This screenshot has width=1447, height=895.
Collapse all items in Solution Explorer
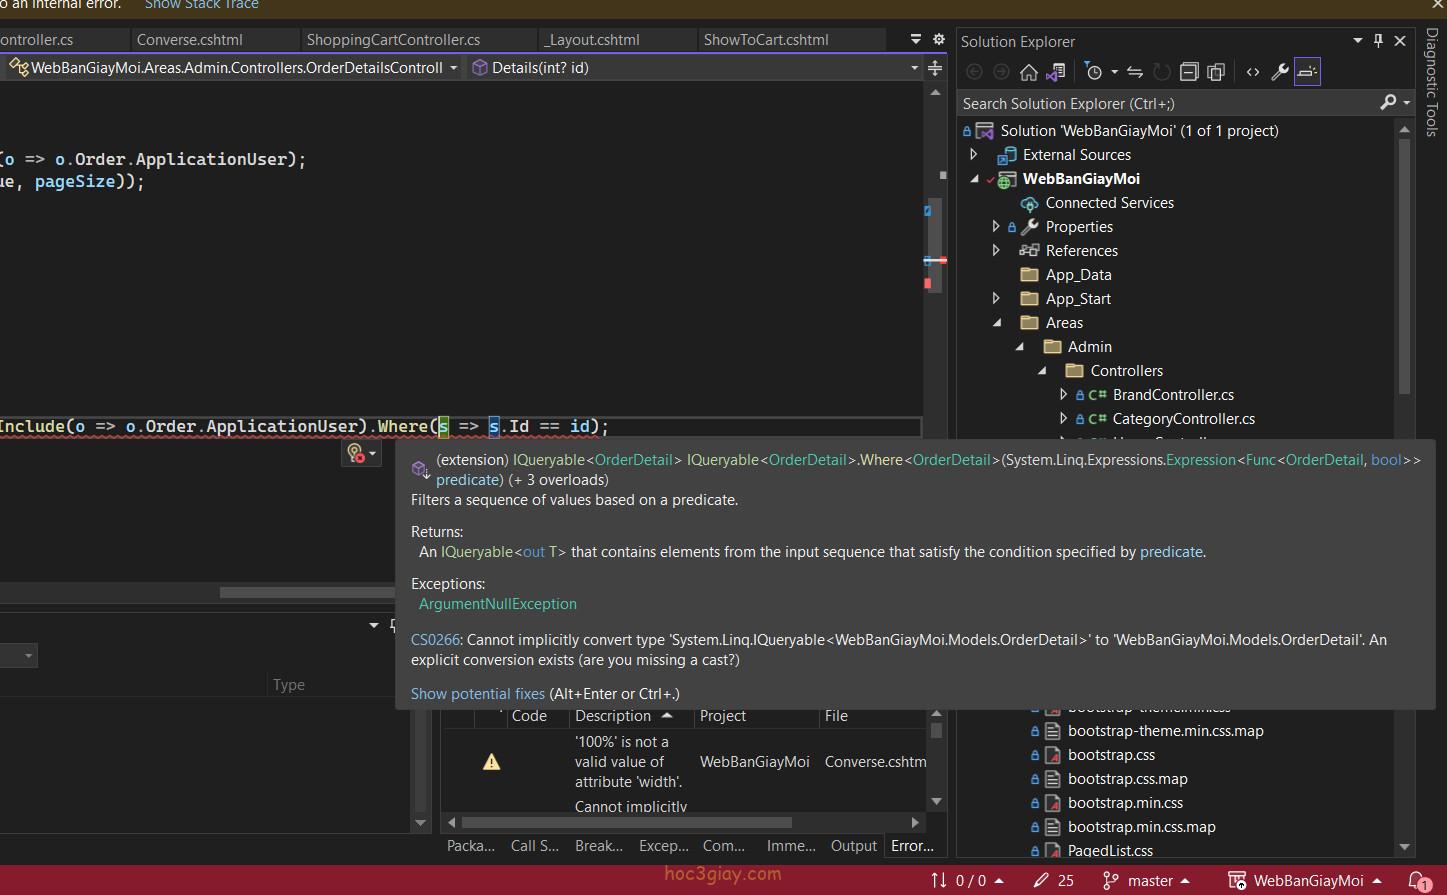[1189, 72]
